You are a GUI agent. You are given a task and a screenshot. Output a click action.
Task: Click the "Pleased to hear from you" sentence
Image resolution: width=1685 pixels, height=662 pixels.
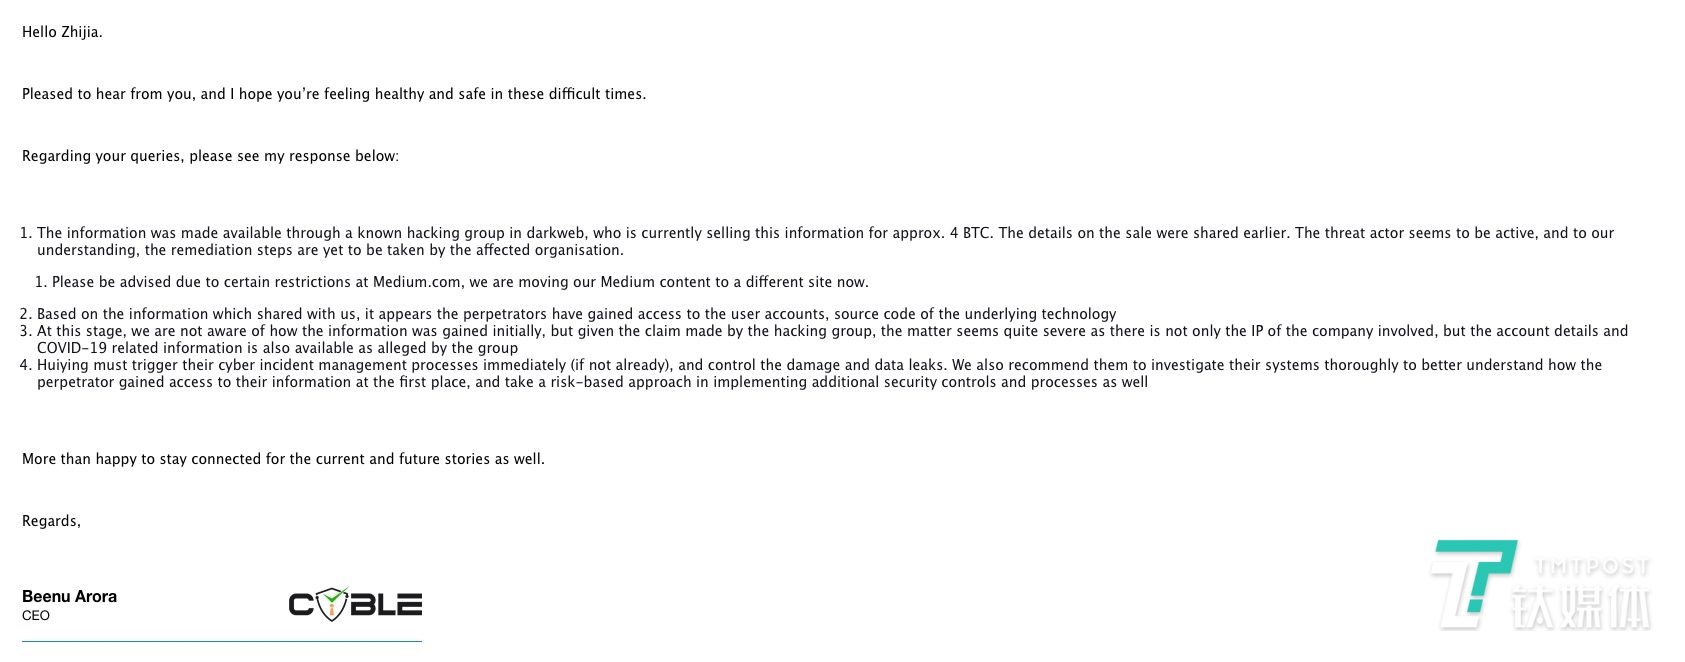334,94
